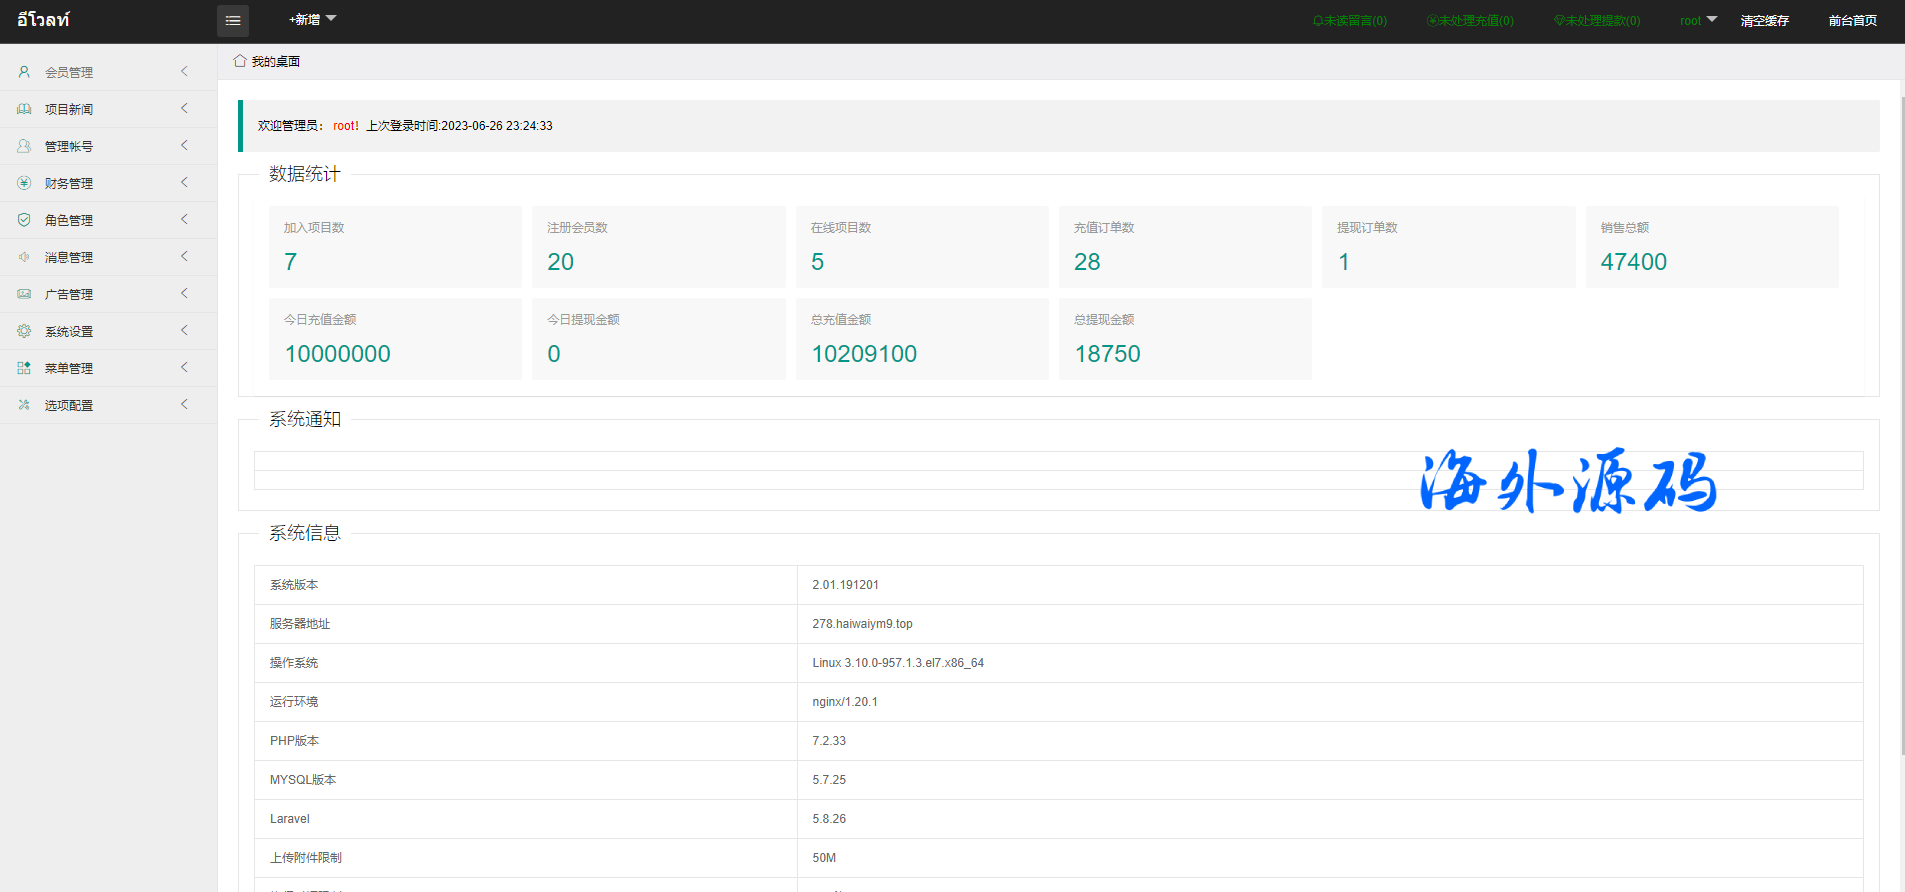This screenshot has width=1905, height=892.
Task: Open the root user dropdown
Action: (x=1697, y=20)
